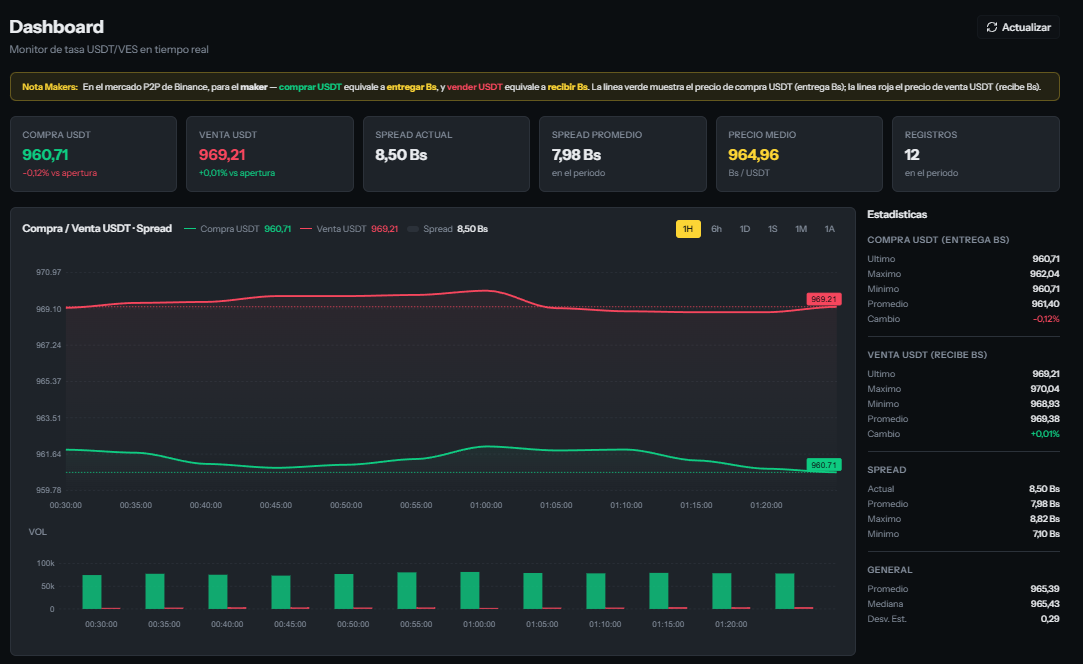This screenshot has height=664, width=1083.
Task: Click the Estadisticas heading
Action: 897,214
